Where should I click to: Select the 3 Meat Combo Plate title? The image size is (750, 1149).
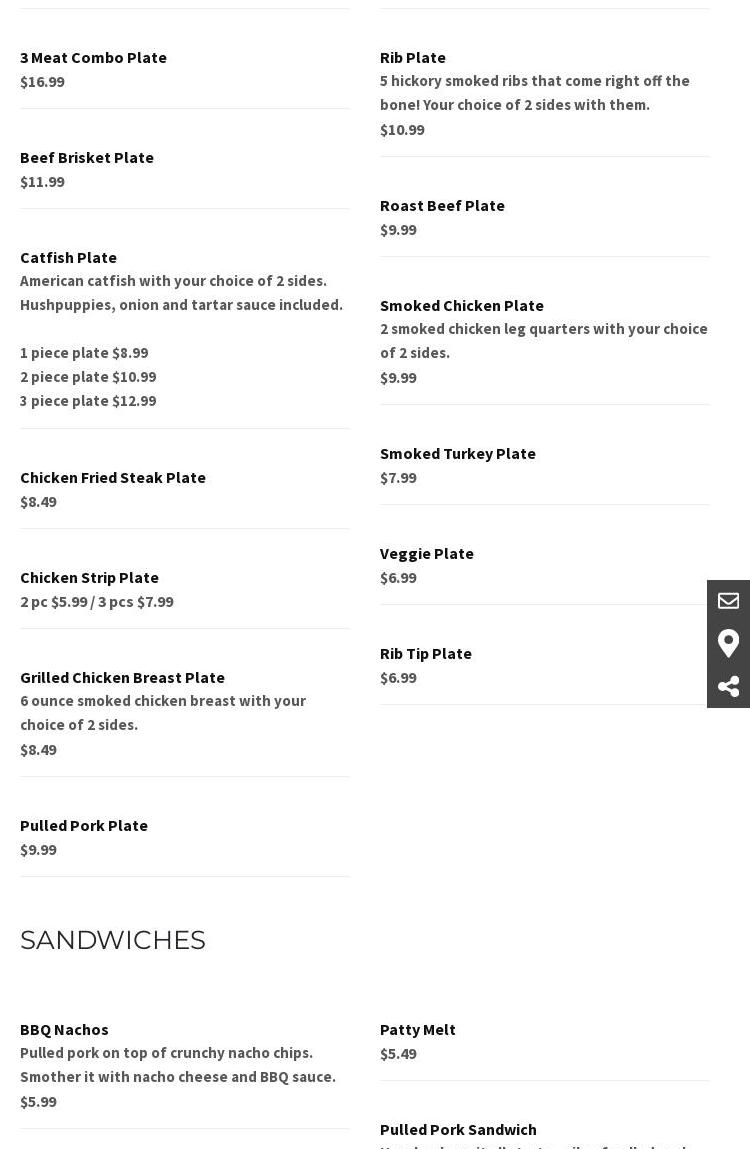pyautogui.click(x=93, y=57)
